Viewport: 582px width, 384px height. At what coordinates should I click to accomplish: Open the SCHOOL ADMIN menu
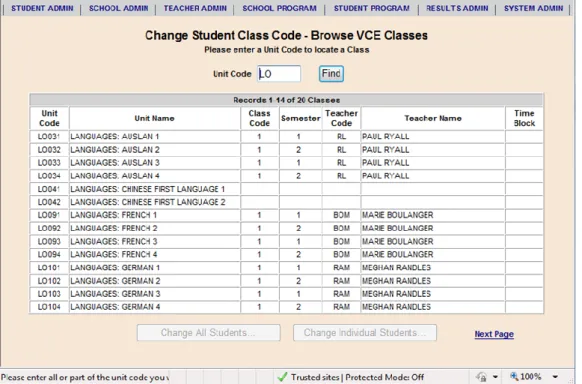point(118,8)
